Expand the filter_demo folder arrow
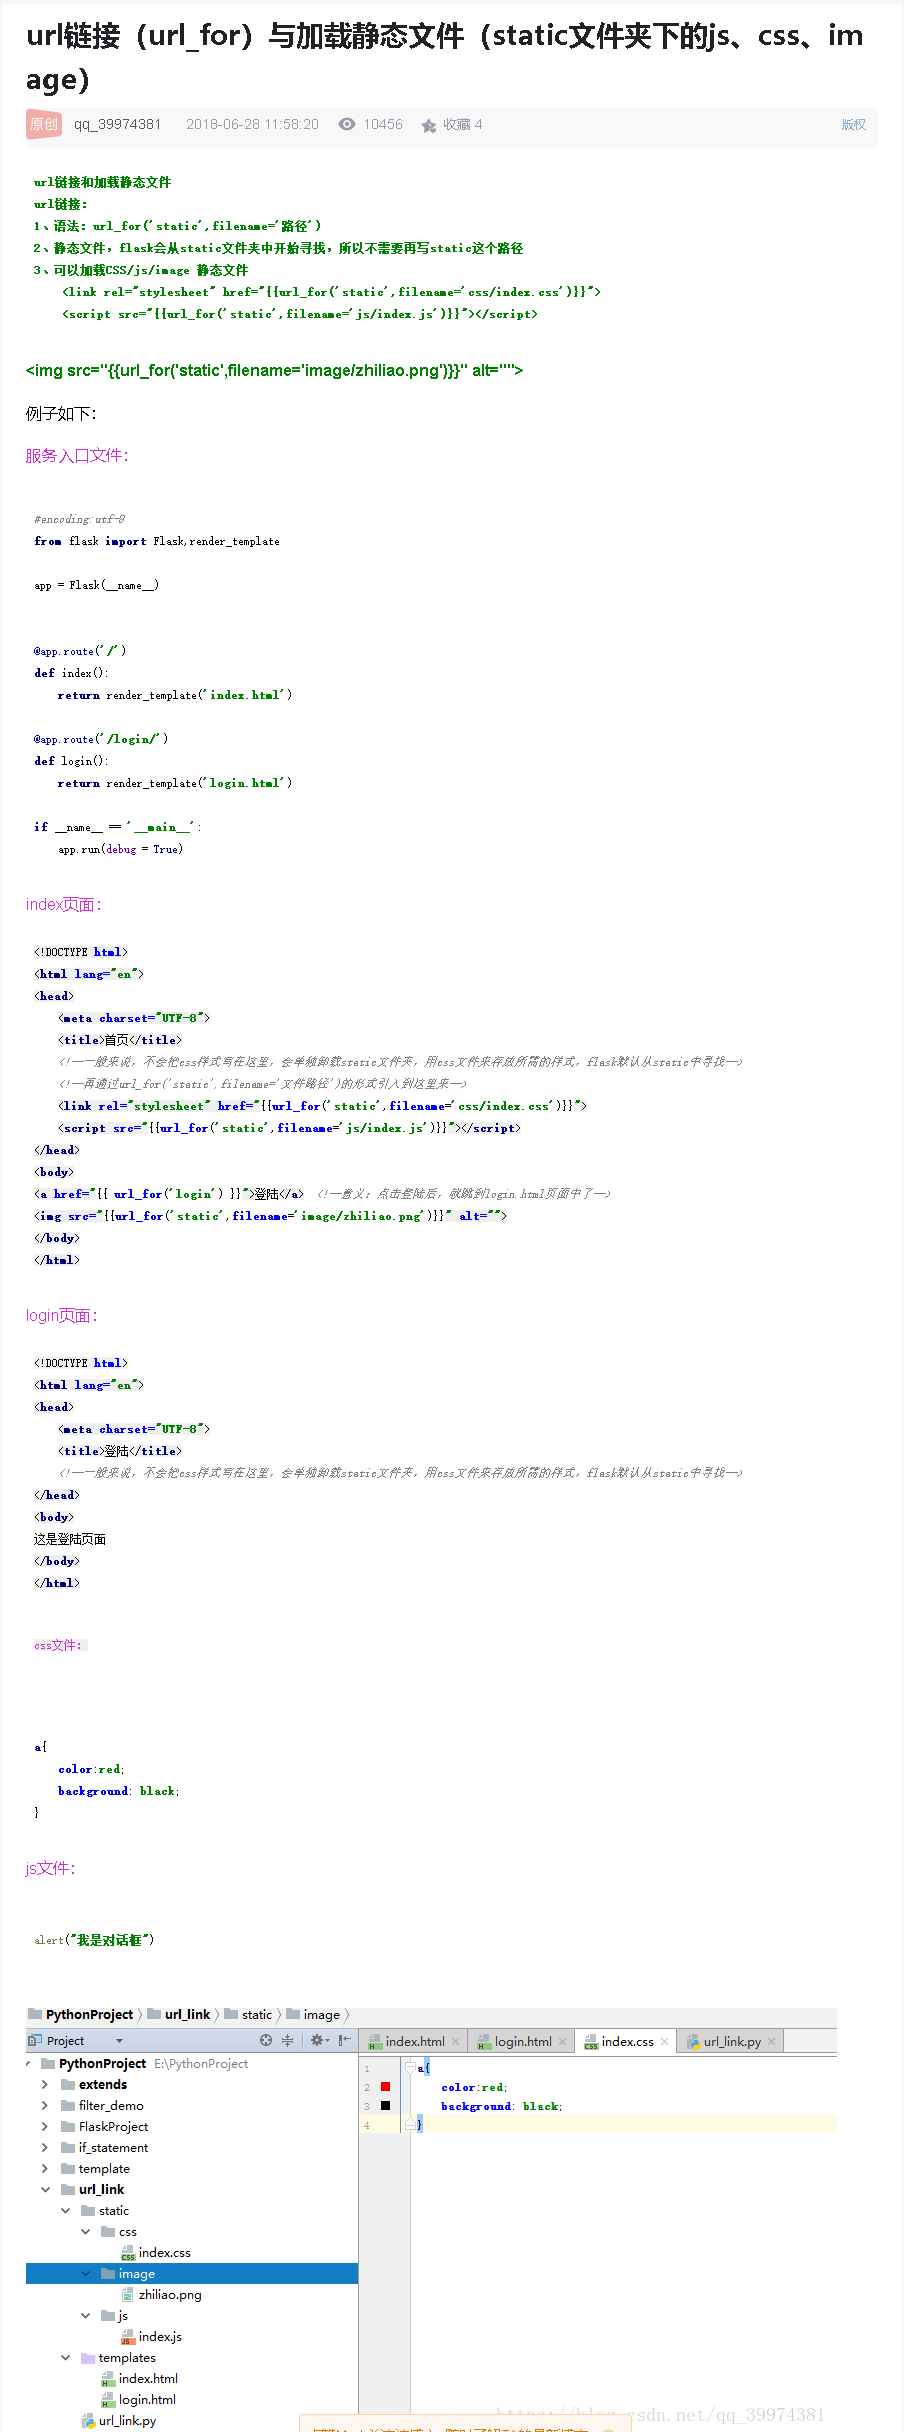 tap(45, 2105)
